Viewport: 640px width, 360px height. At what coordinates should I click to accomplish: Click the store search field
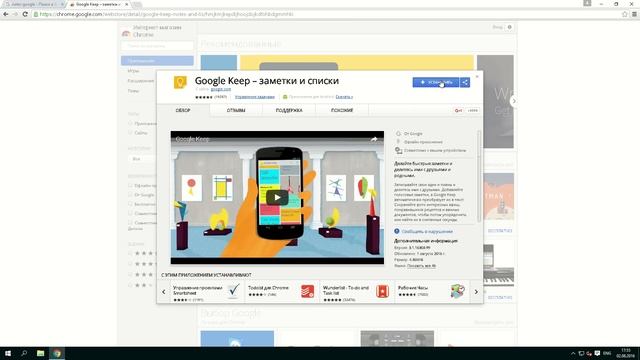157,46
